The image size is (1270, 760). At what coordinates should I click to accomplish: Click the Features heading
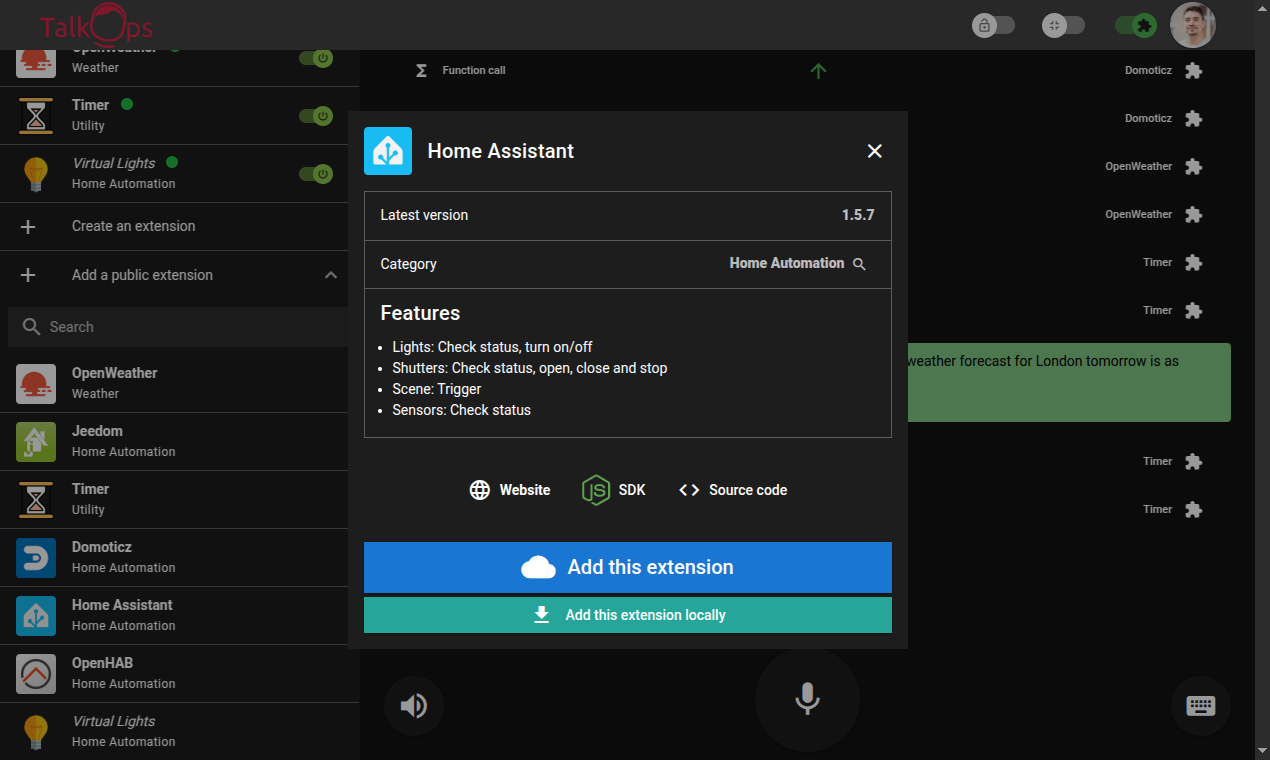[x=420, y=313]
